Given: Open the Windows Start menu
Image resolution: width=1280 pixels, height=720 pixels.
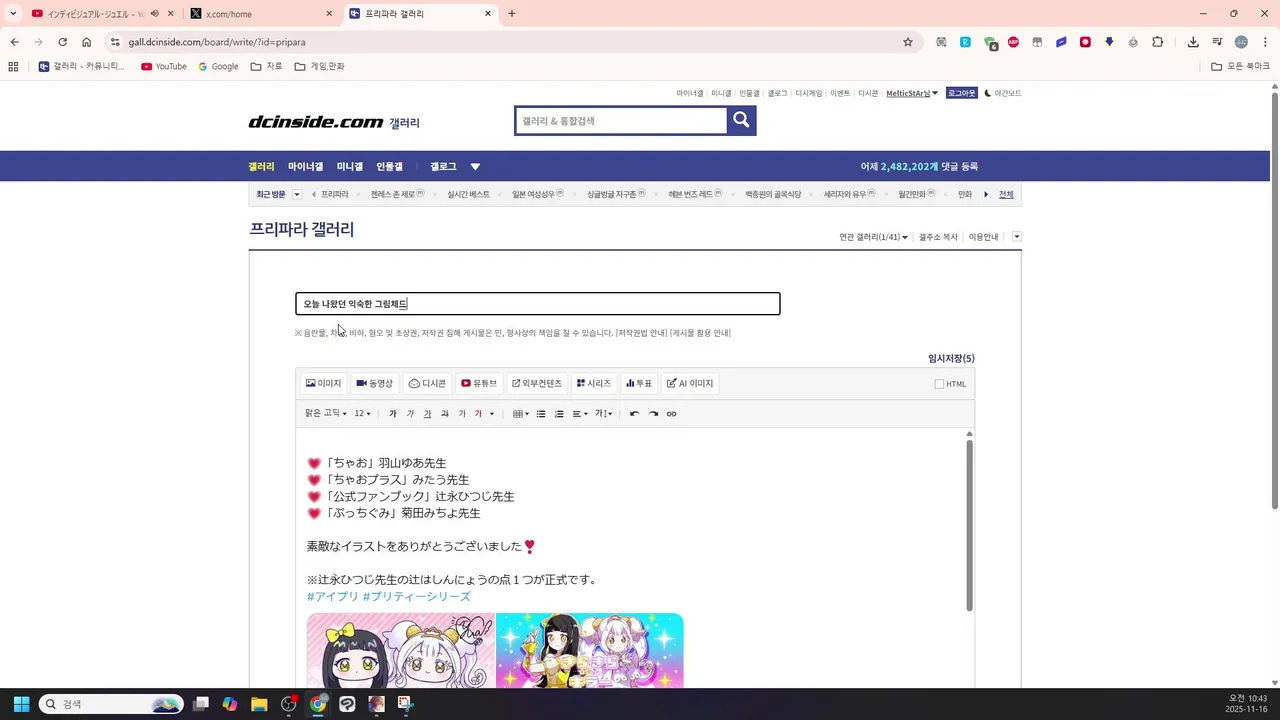Looking at the screenshot, I should (21, 704).
